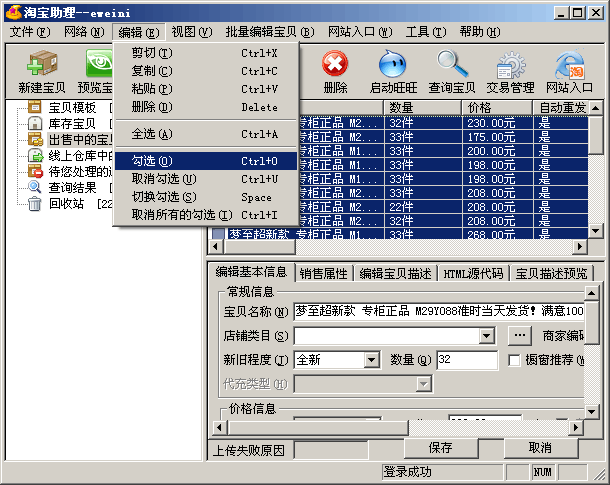Choose 勾选 Ctrl+O menu entry
This screenshot has height=485, width=610.
click(x=206, y=161)
